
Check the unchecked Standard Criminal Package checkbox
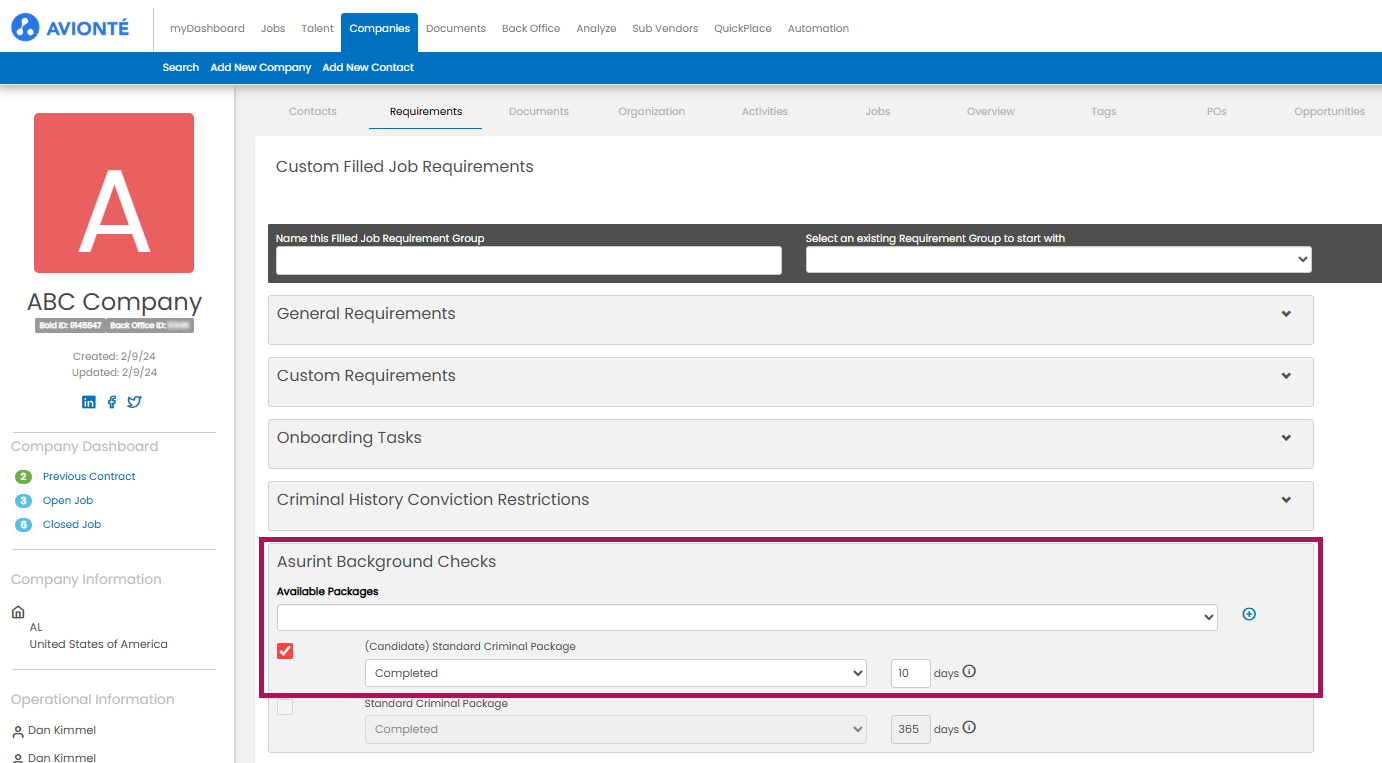[x=285, y=707]
